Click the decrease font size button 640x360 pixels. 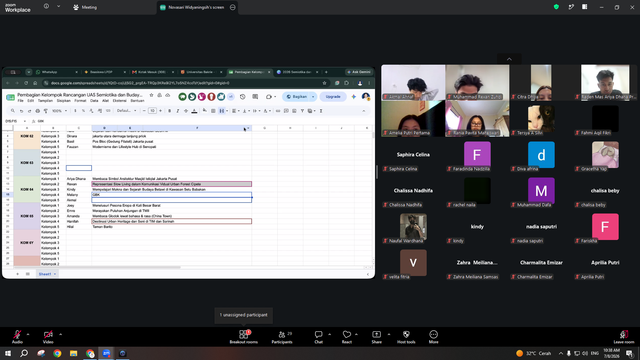(x=144, y=111)
